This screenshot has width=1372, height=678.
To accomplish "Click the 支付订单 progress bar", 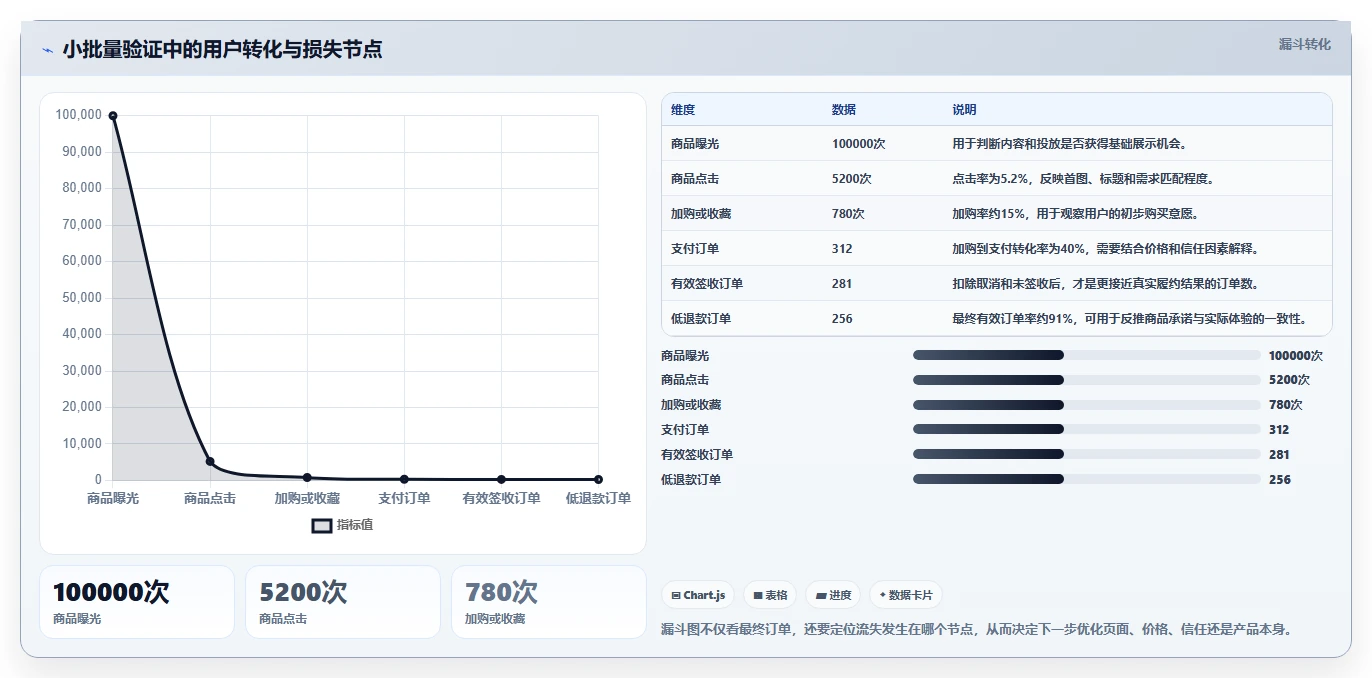I will coord(1086,430).
